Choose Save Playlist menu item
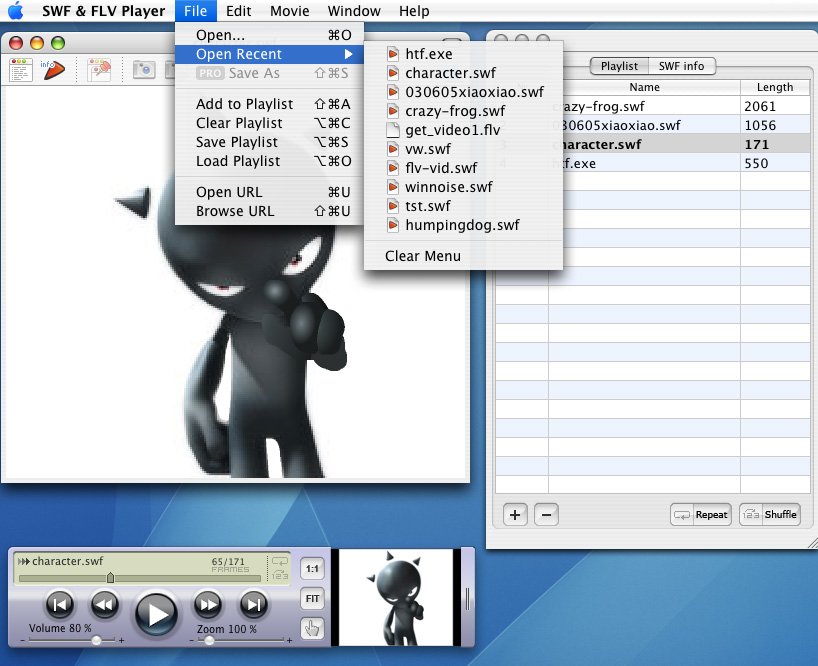The image size is (818, 666). tap(269, 142)
